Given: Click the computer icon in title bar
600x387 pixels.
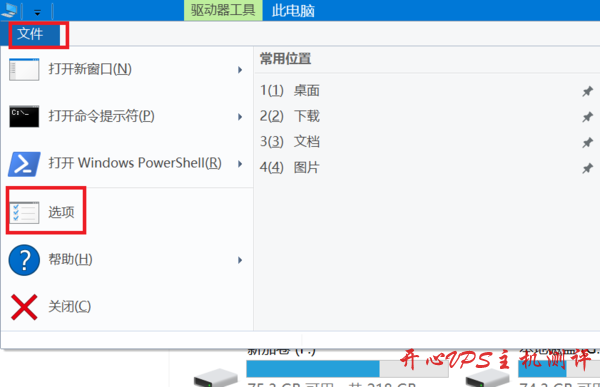Looking at the screenshot, I should coord(9,10).
